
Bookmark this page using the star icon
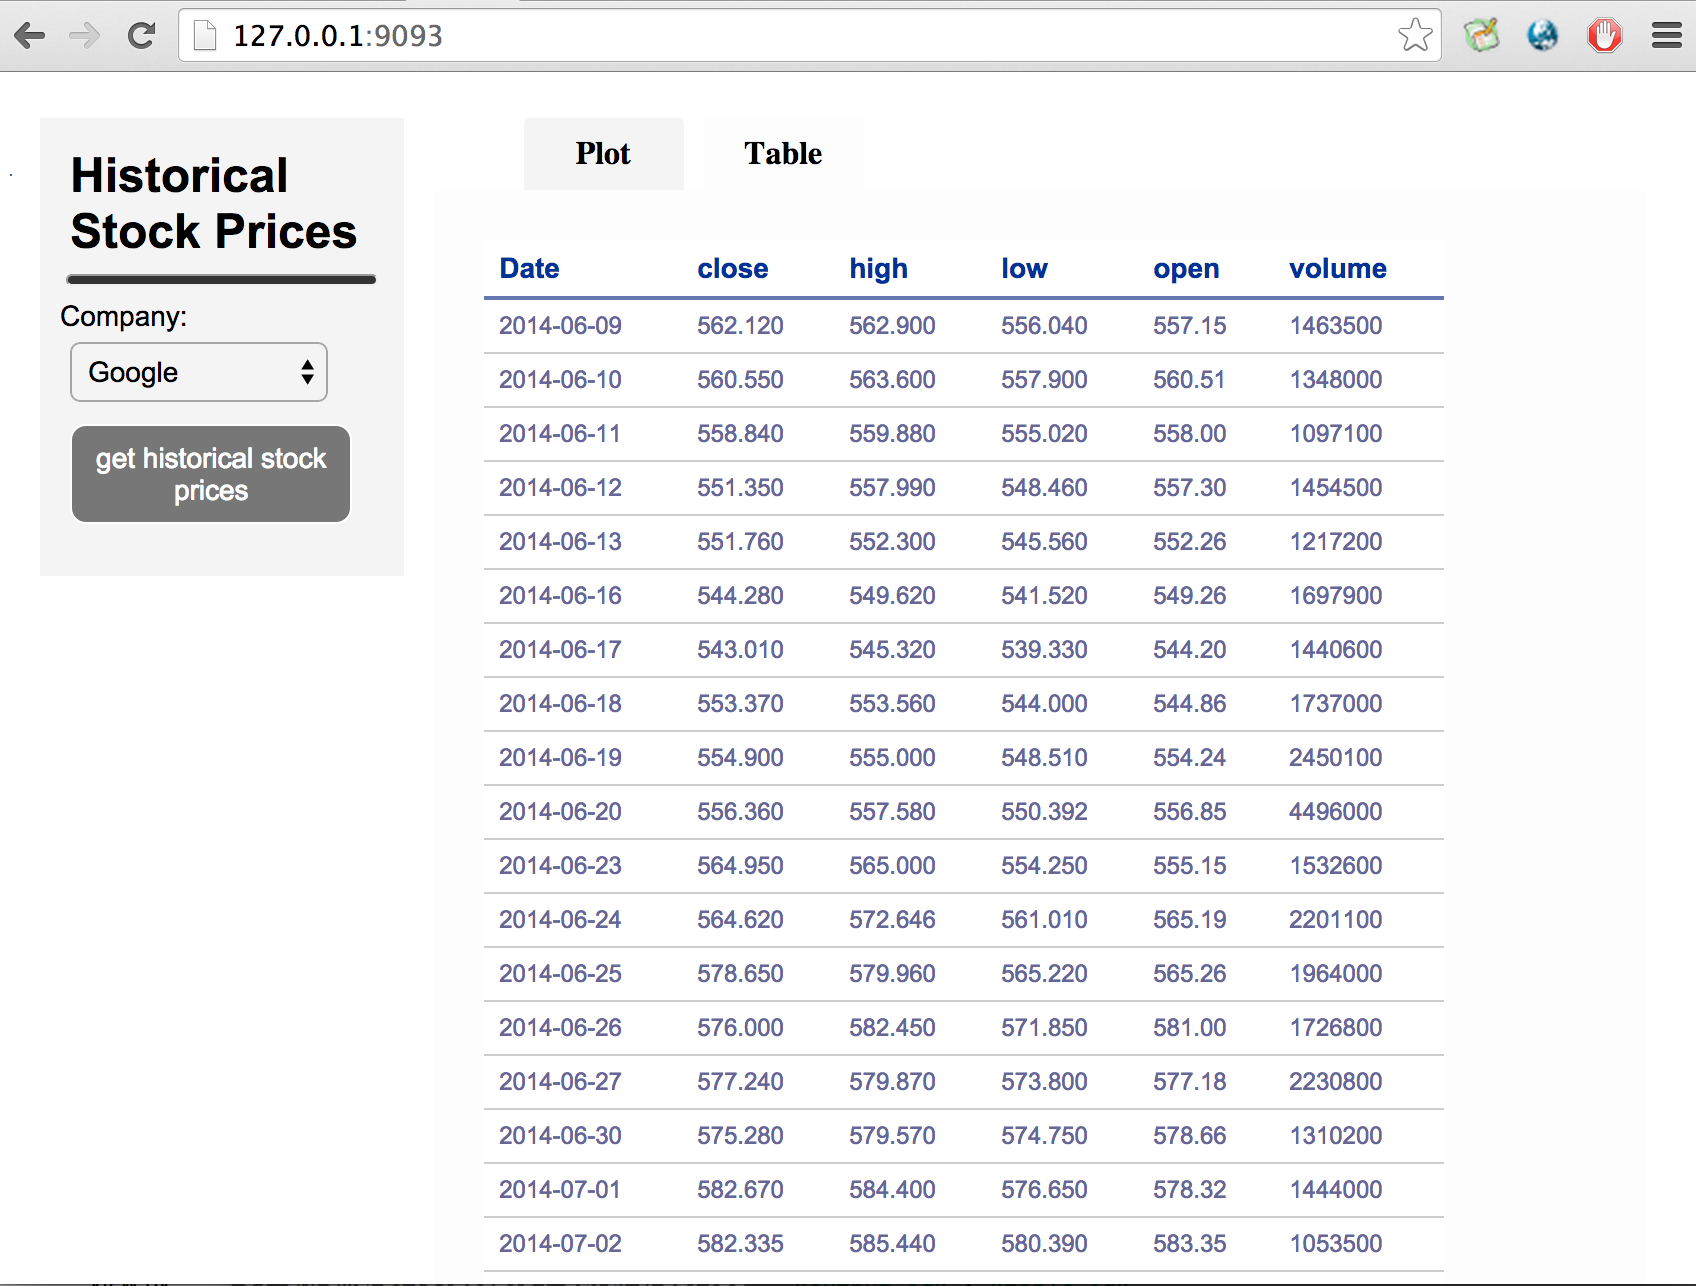click(1415, 35)
